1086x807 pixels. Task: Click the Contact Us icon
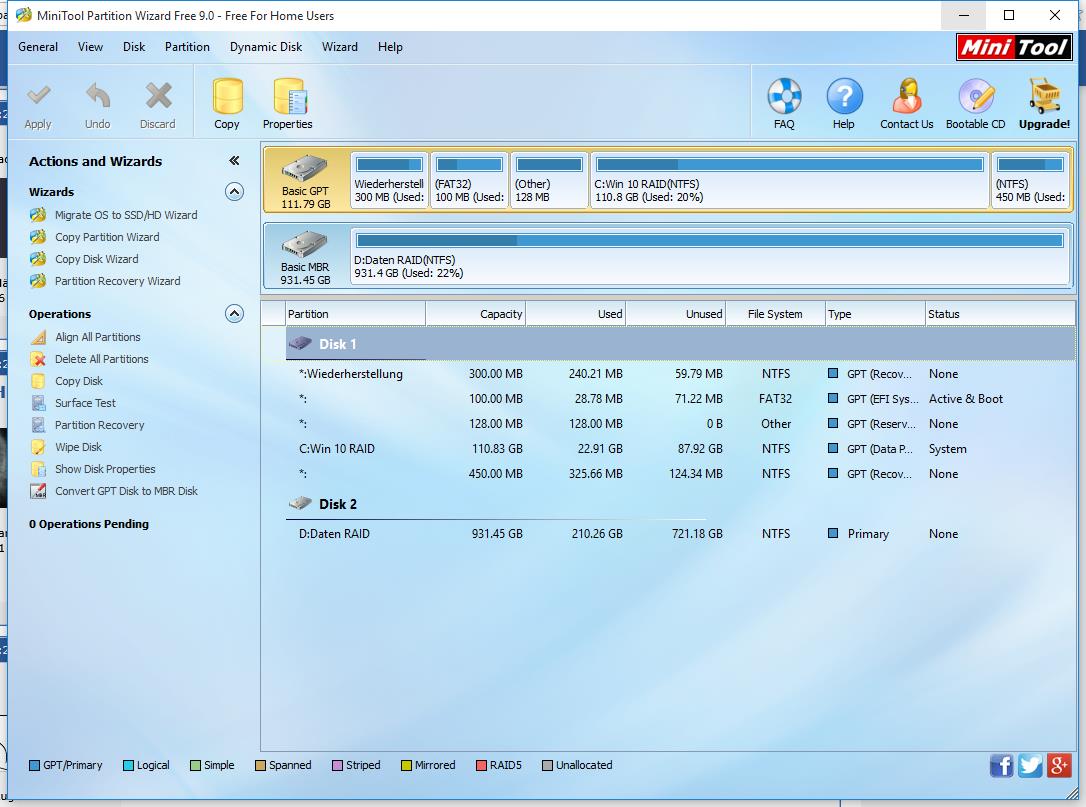tap(907, 96)
